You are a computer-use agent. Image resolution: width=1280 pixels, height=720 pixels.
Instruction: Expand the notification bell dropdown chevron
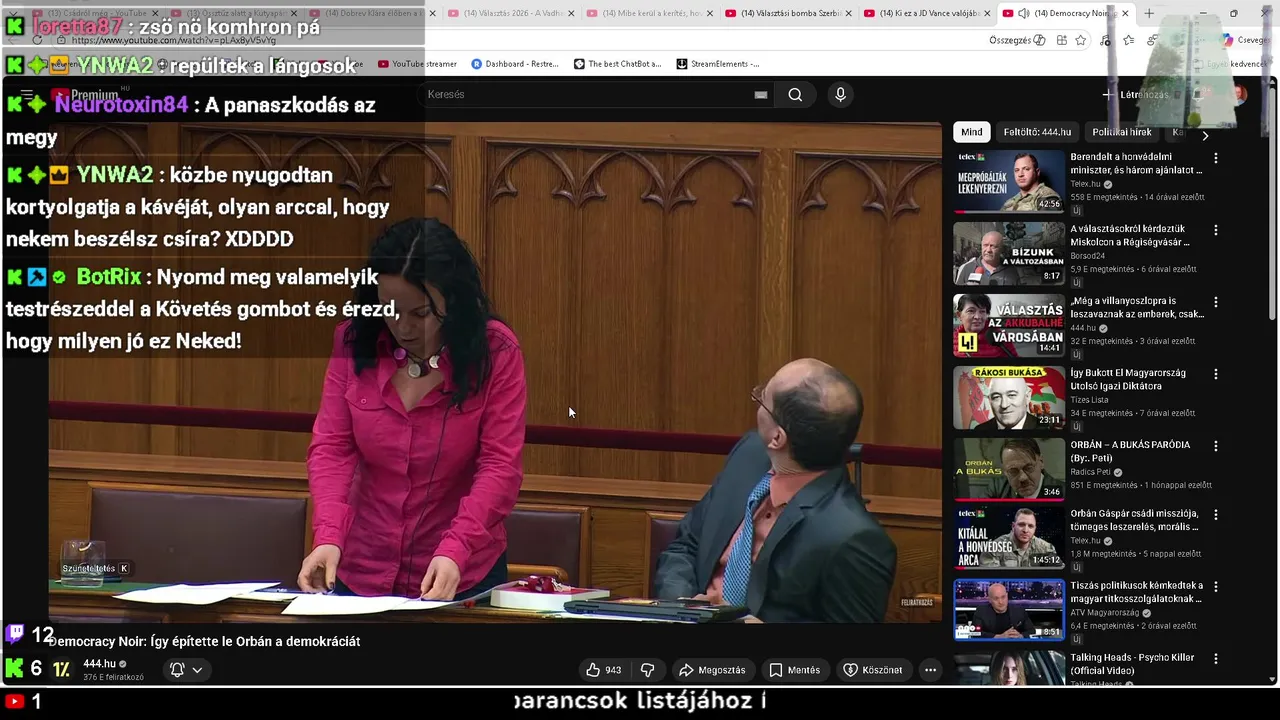(197, 670)
